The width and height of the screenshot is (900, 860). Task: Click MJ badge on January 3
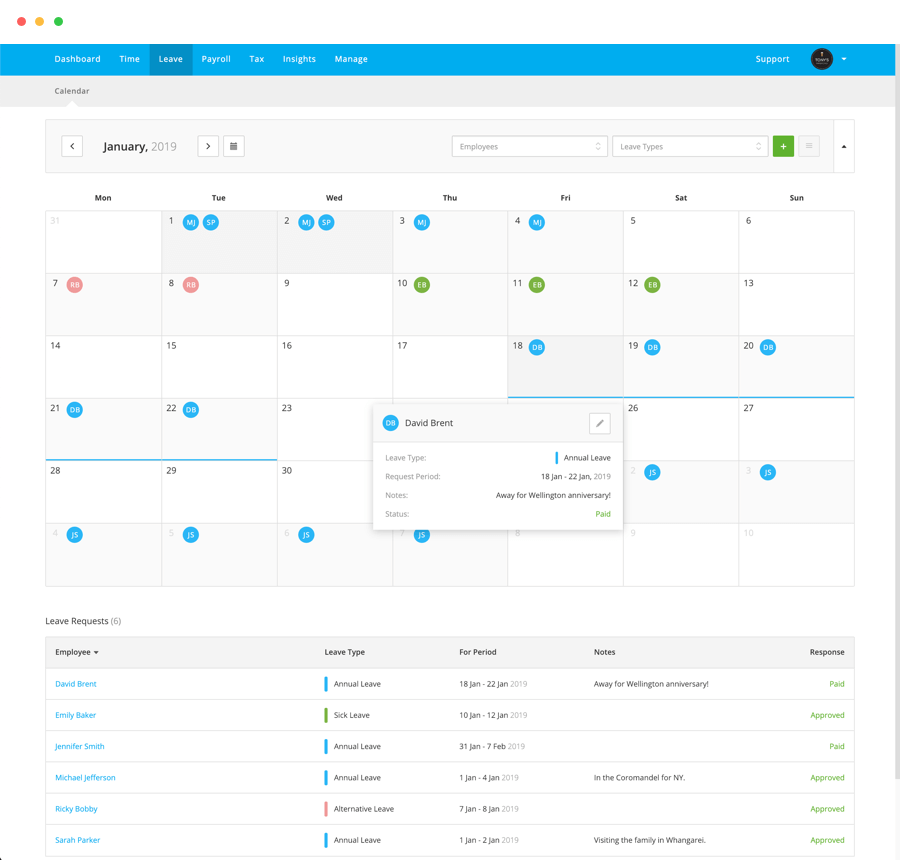pyautogui.click(x=422, y=222)
